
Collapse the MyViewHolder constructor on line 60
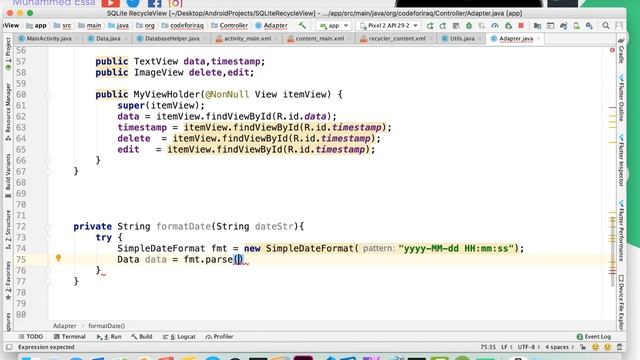48,95
